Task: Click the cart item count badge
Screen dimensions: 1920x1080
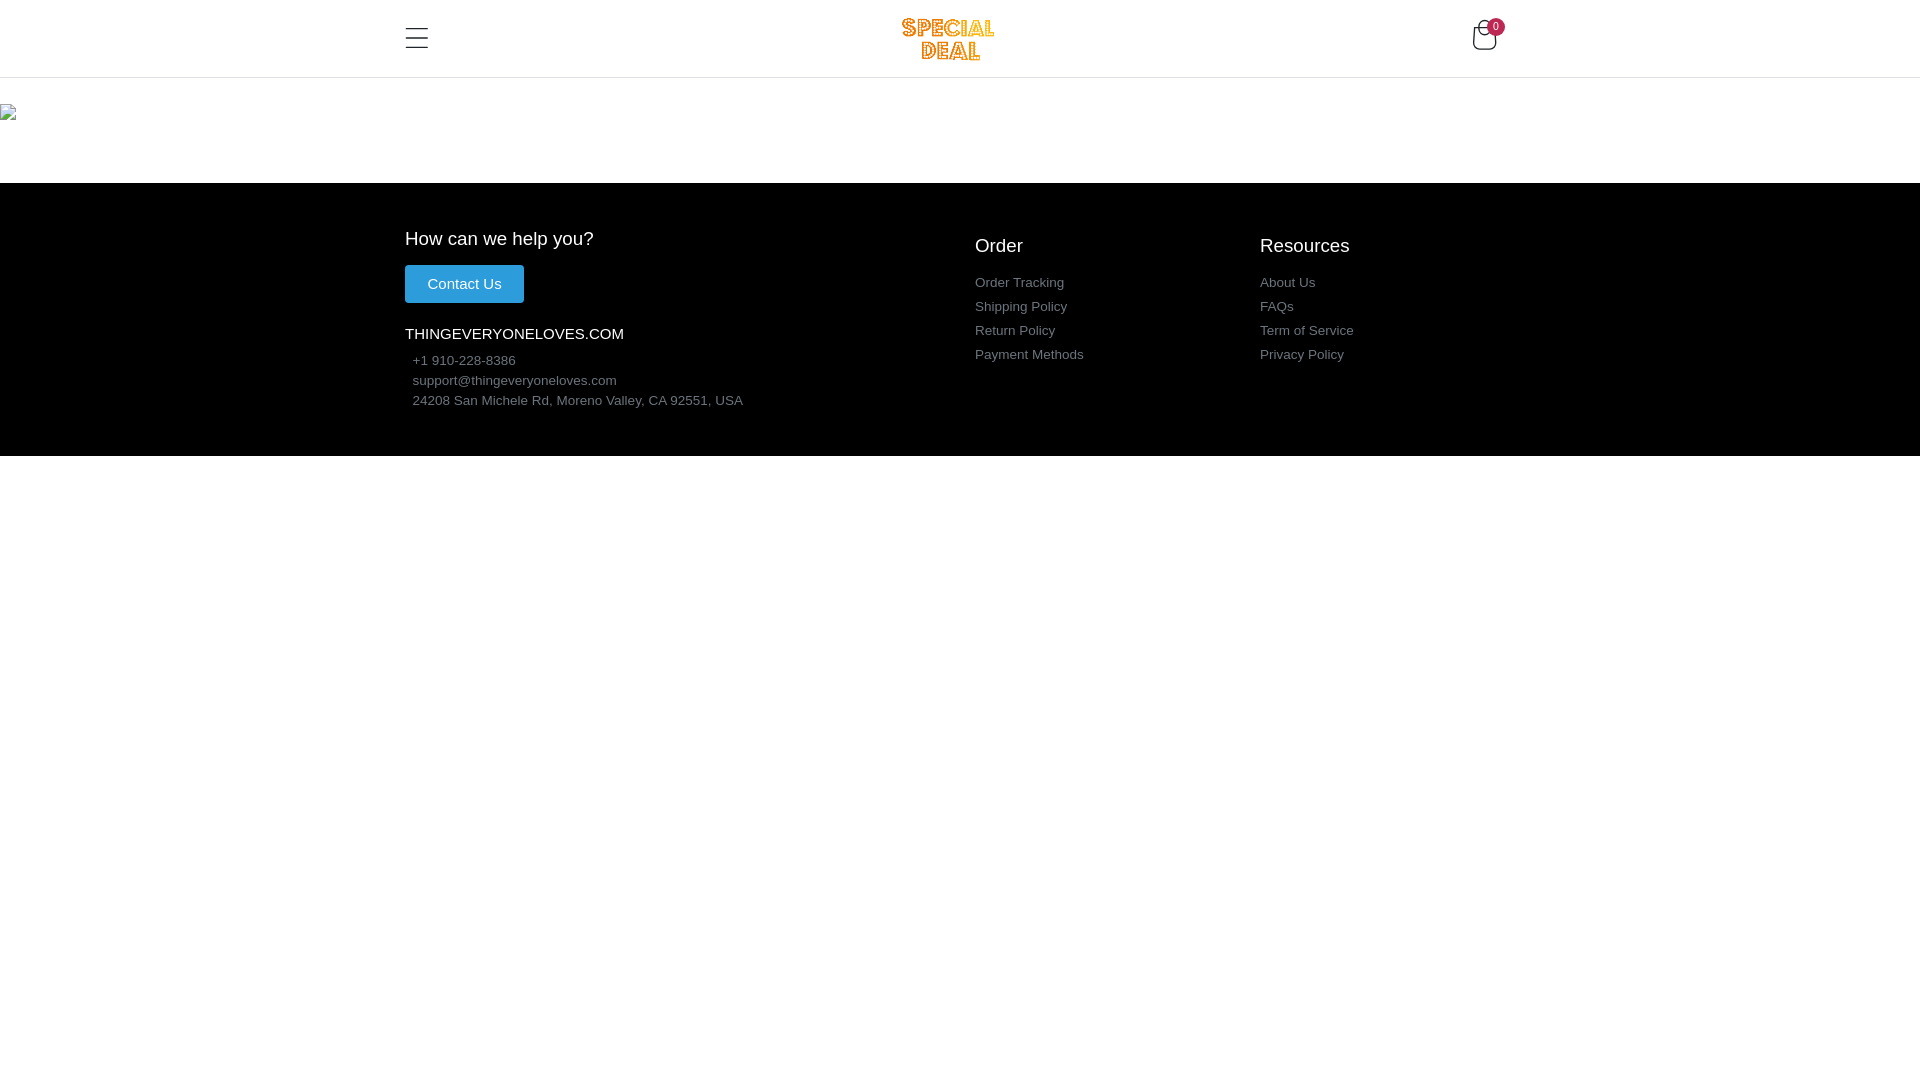Action: (x=1496, y=27)
